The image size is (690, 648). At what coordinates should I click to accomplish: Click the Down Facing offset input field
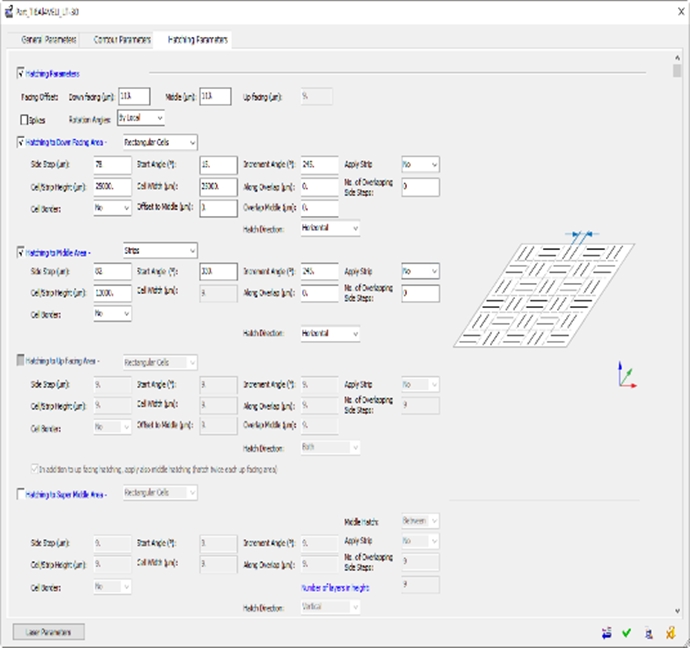coord(133,96)
